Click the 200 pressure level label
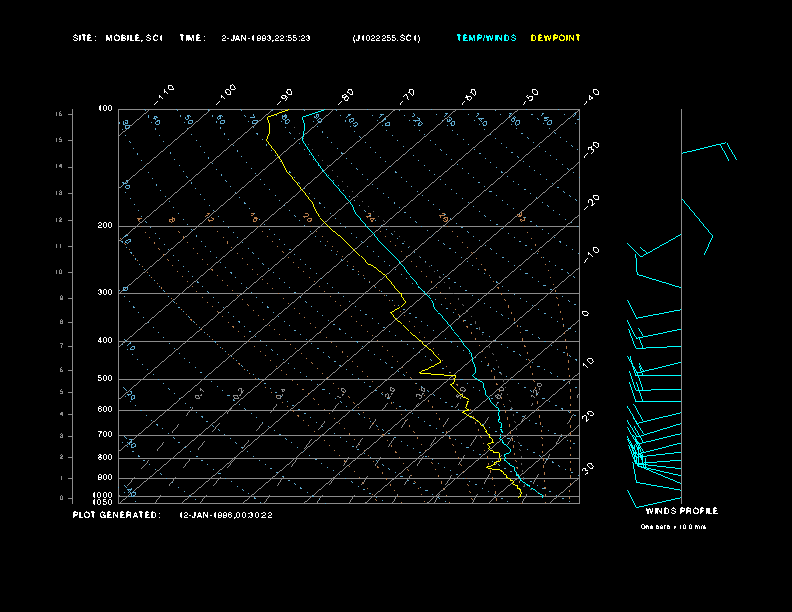Viewport: 792px width, 612px height. click(x=105, y=226)
